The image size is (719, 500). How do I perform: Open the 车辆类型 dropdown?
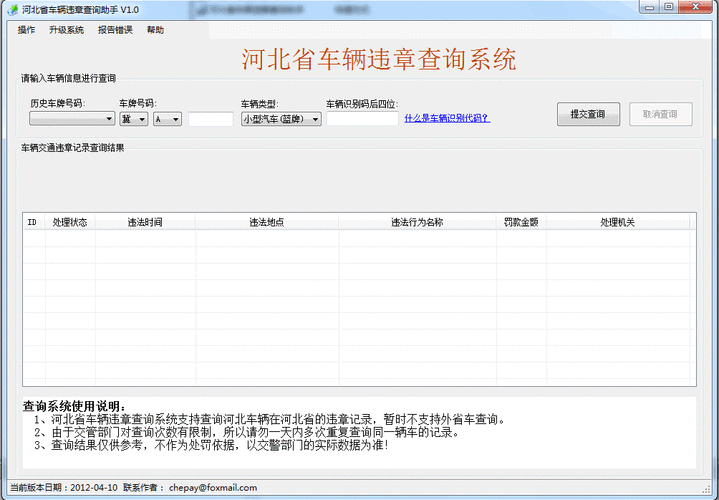click(x=281, y=119)
